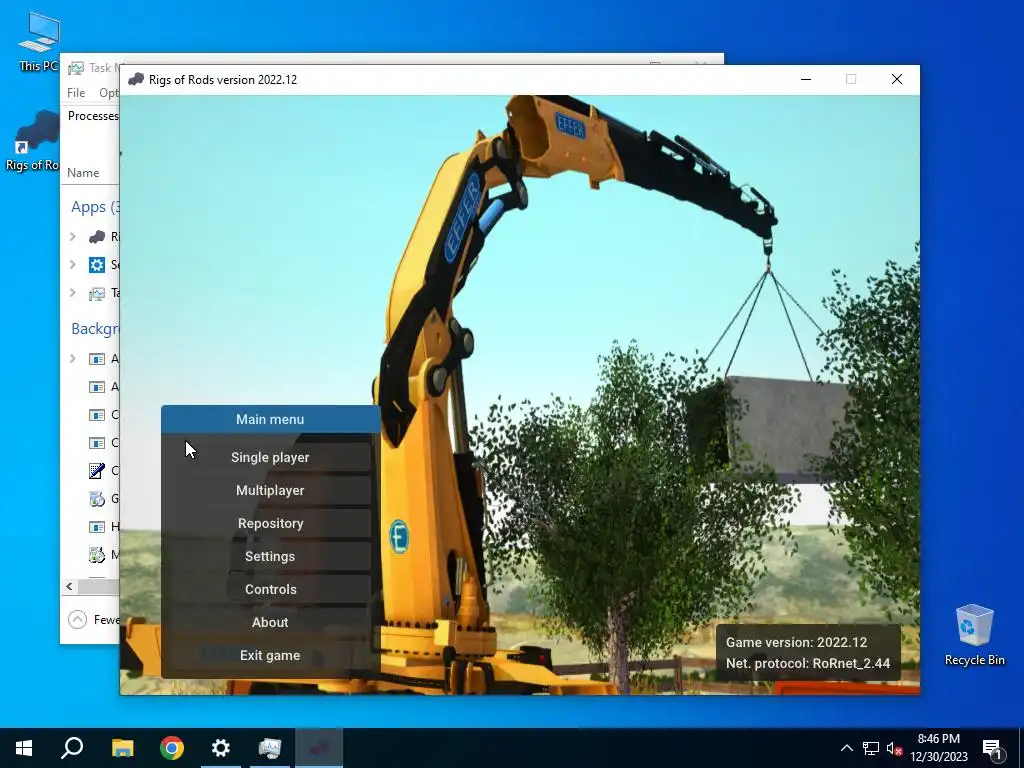Screen dimensions: 1024x768
Task: Open Controls from the Main menu
Action: [x=270, y=589]
